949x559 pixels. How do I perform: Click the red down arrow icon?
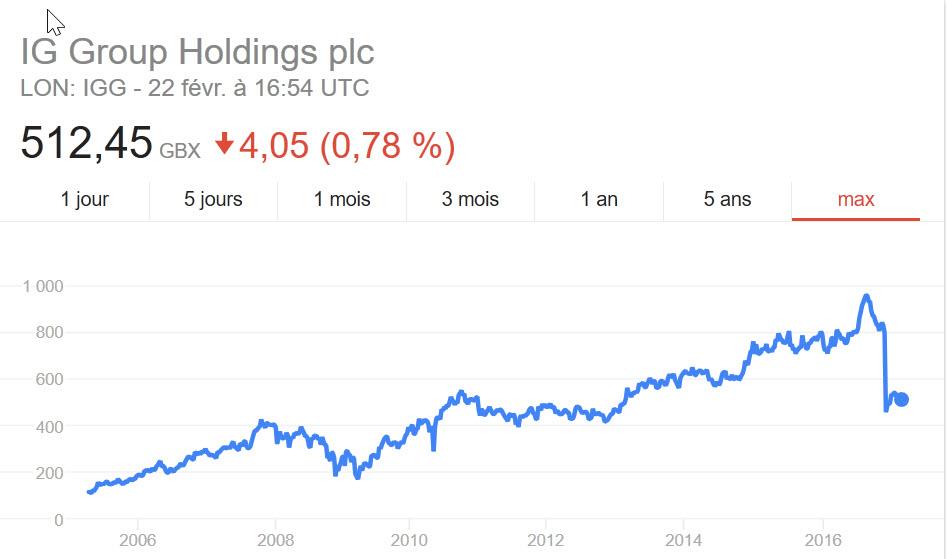coord(225,145)
